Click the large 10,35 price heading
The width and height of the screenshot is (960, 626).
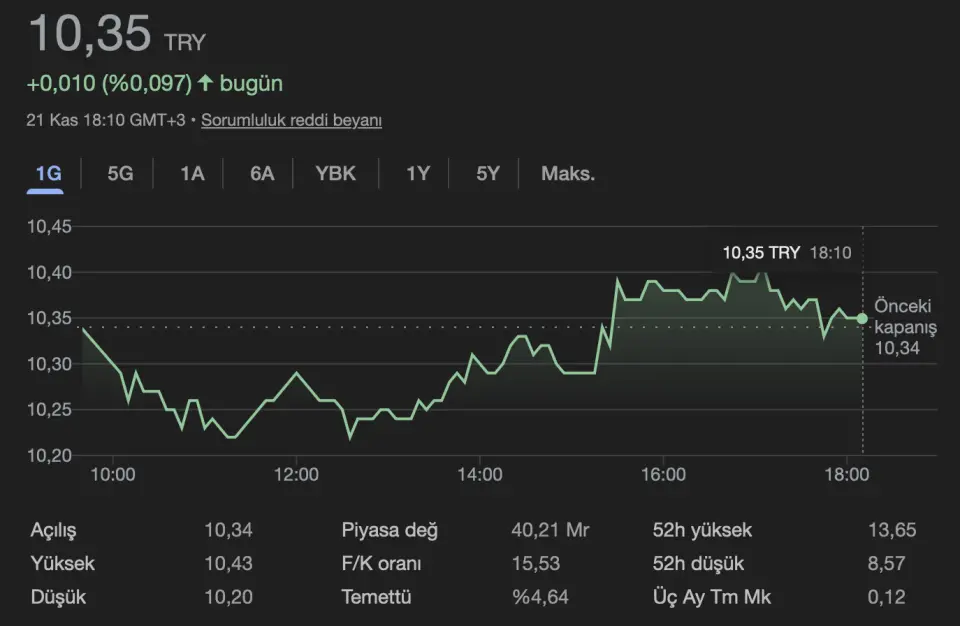tap(90, 34)
